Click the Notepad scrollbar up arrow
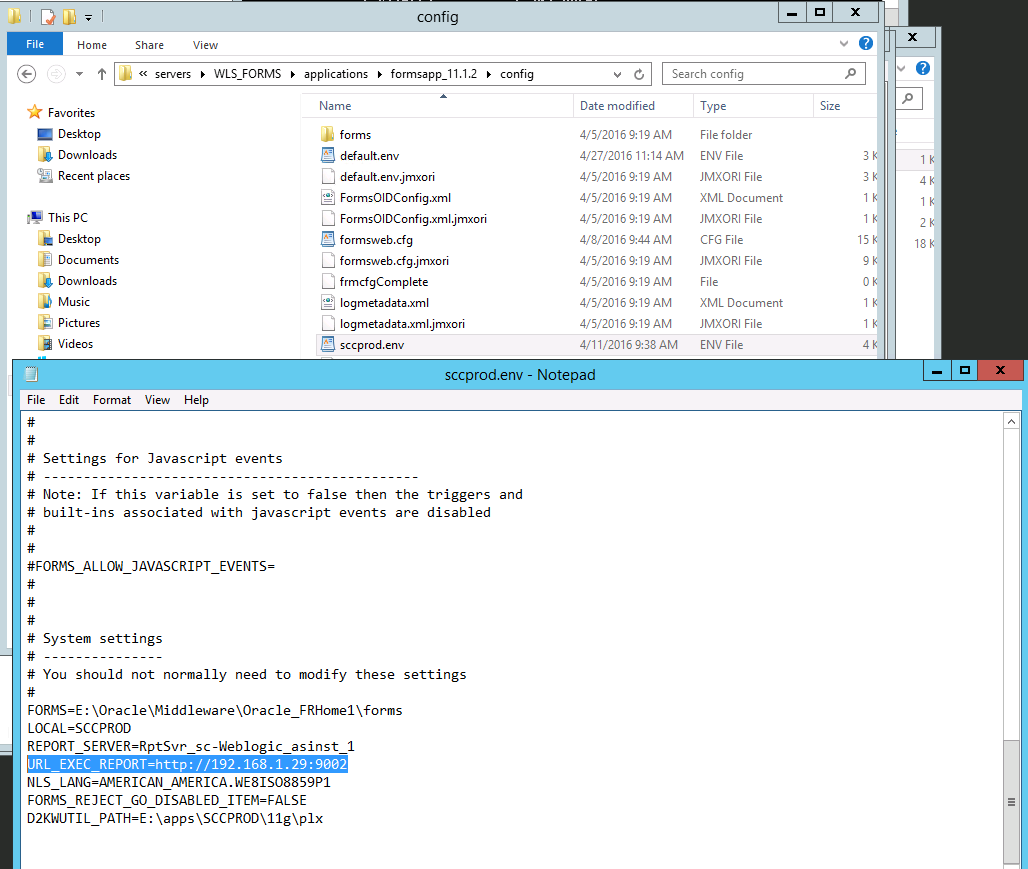 pyautogui.click(x=1011, y=422)
